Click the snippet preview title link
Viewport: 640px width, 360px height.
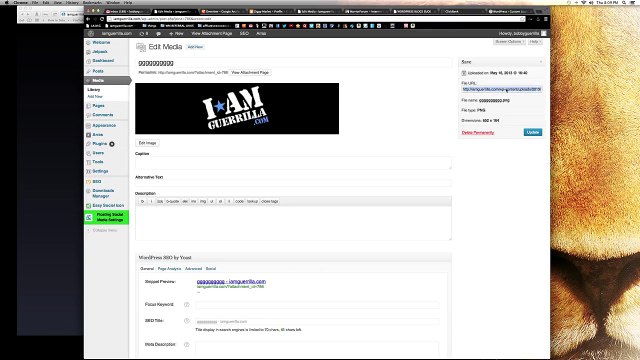pos(231,282)
